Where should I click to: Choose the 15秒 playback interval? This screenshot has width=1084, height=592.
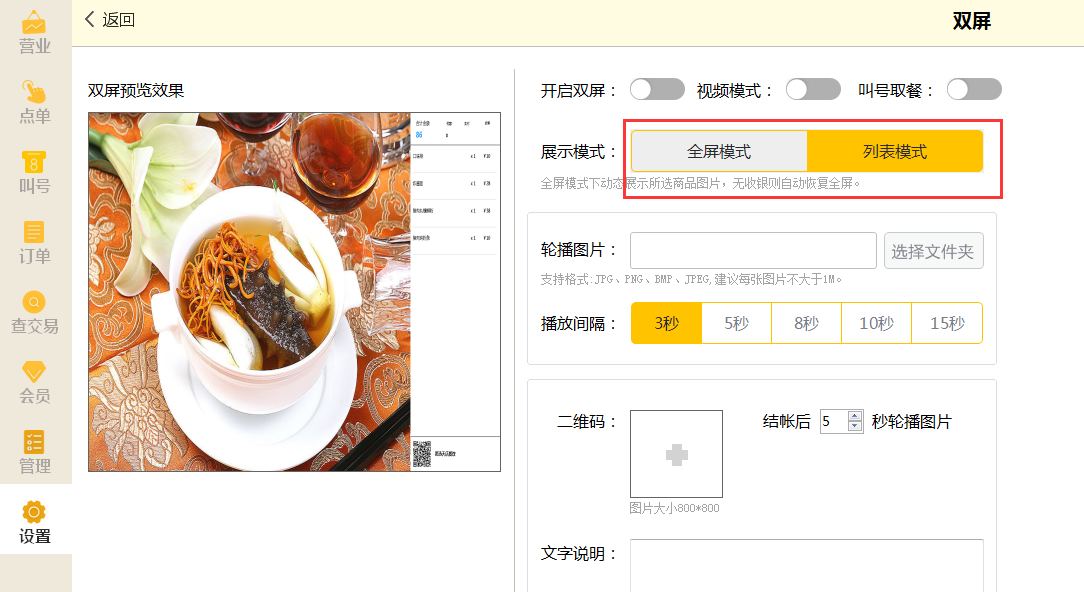click(947, 324)
